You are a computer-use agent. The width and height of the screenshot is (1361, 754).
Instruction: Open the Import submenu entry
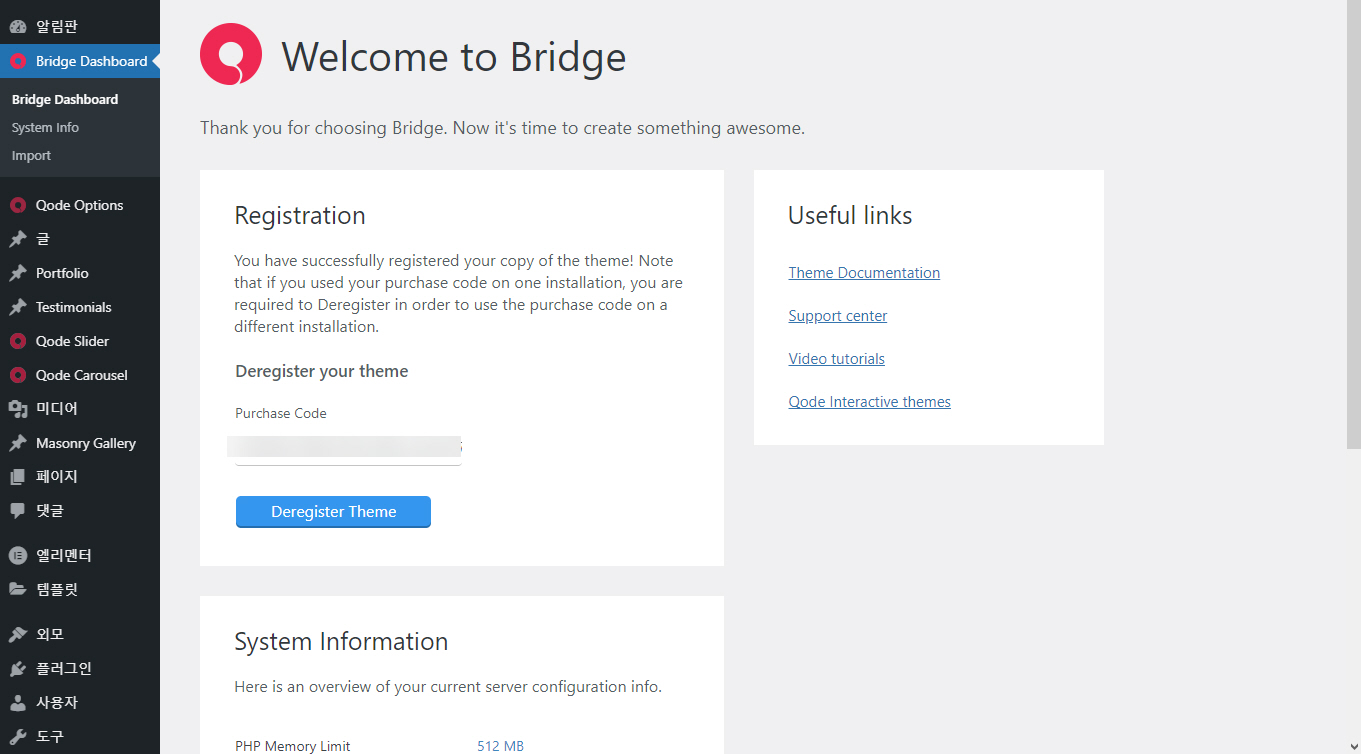click(31, 155)
